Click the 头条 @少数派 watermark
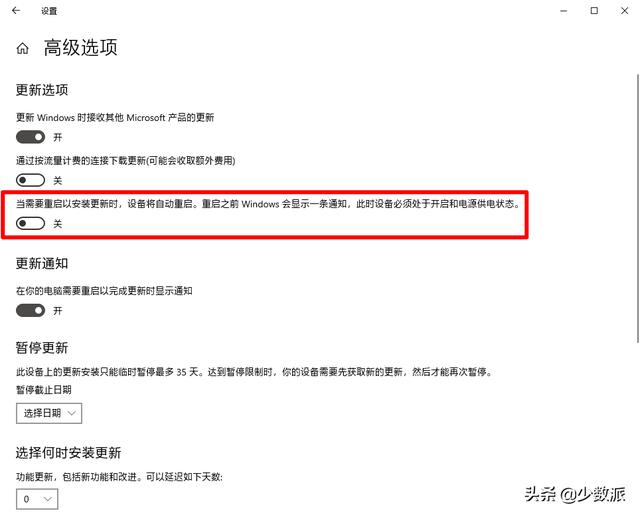This screenshot has height=517, width=640. (x=575, y=494)
